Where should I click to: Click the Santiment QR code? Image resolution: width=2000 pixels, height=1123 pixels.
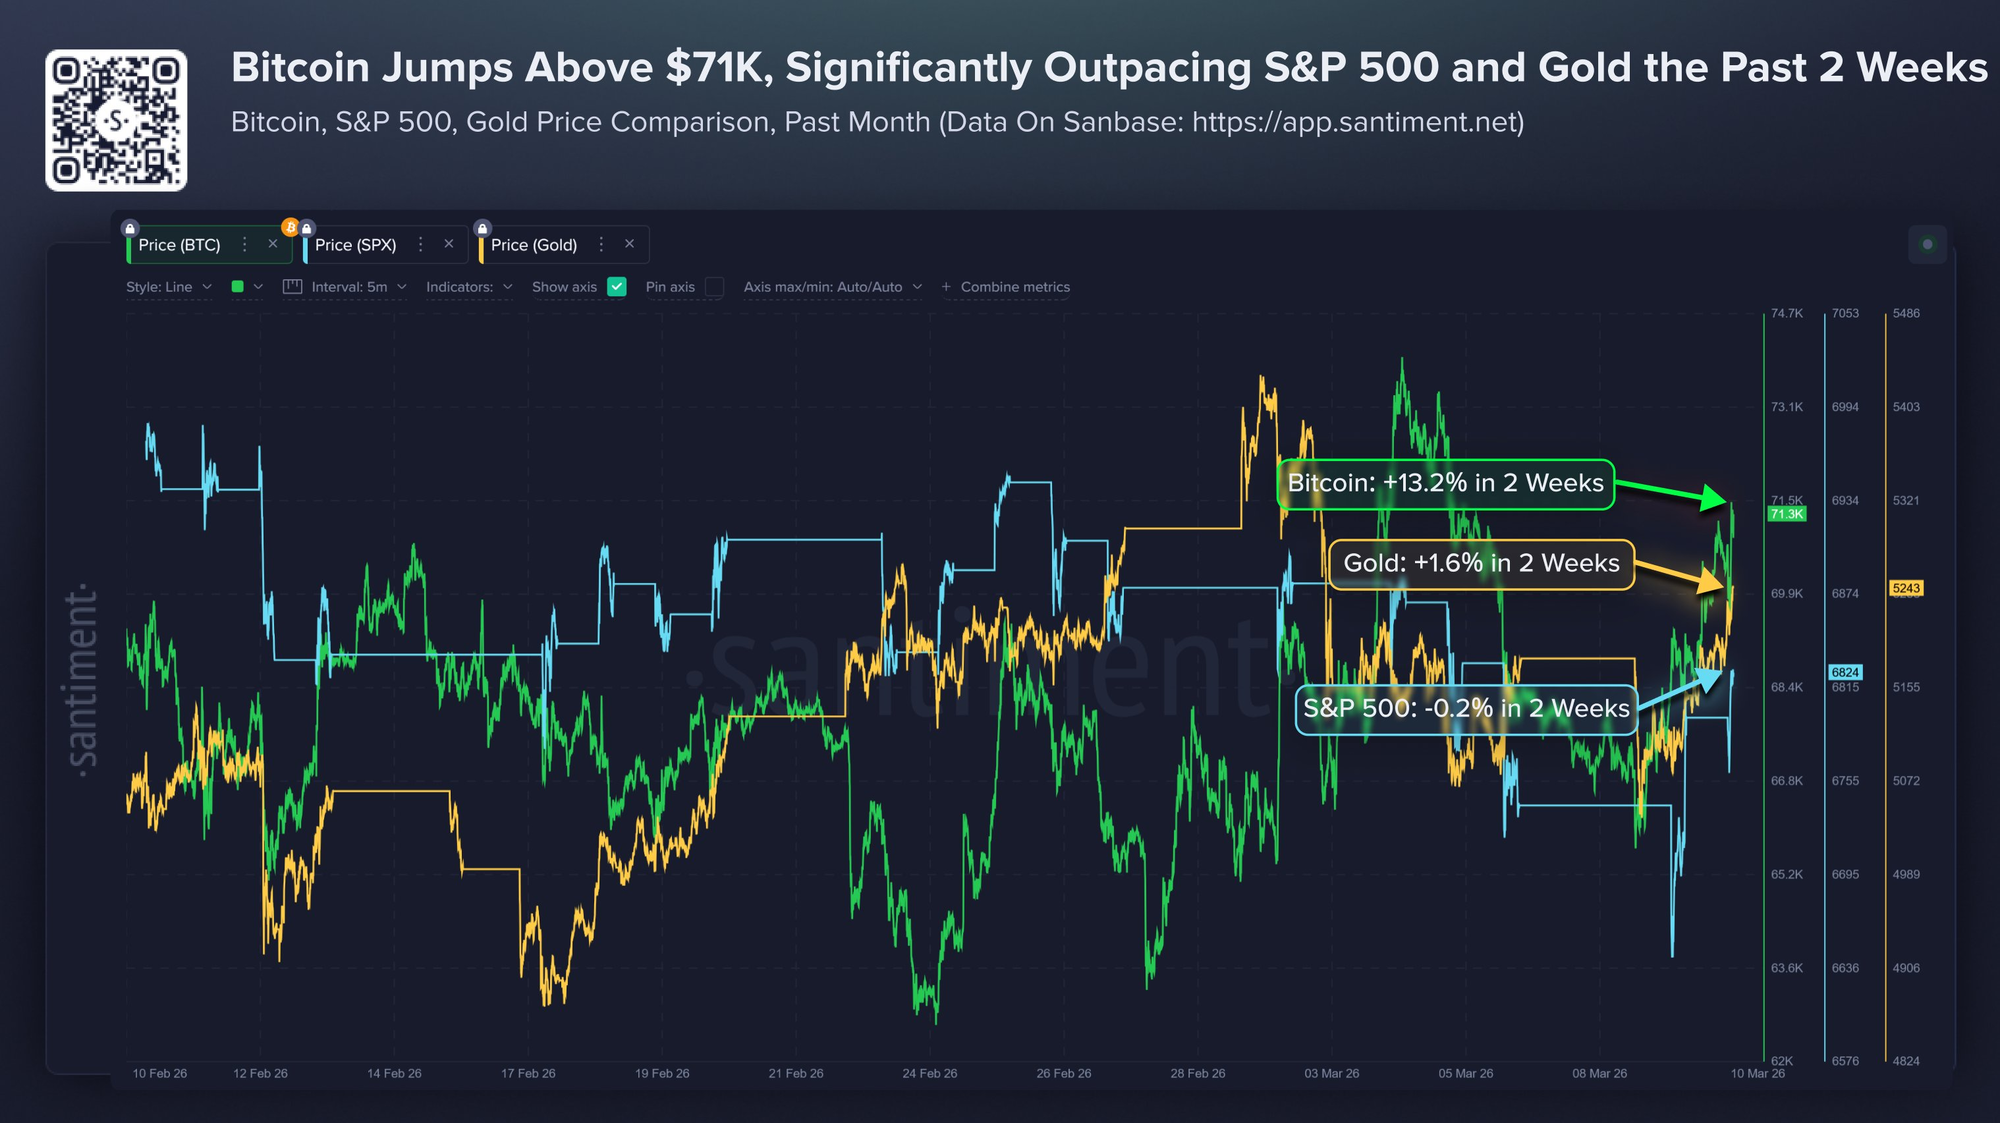point(116,121)
